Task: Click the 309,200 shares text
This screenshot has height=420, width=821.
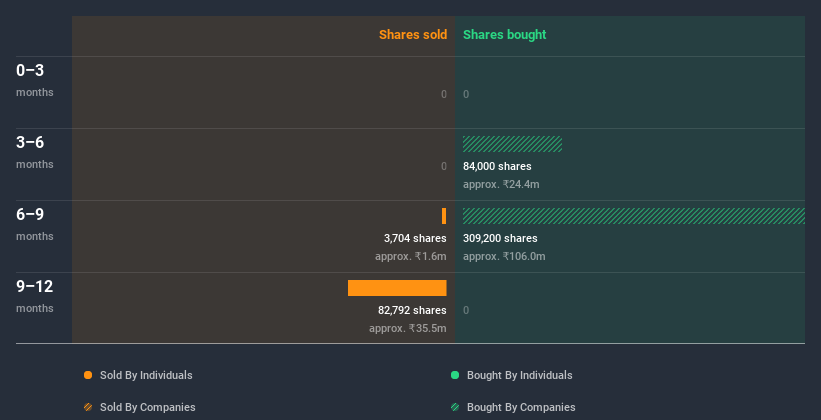Action: [x=500, y=238]
